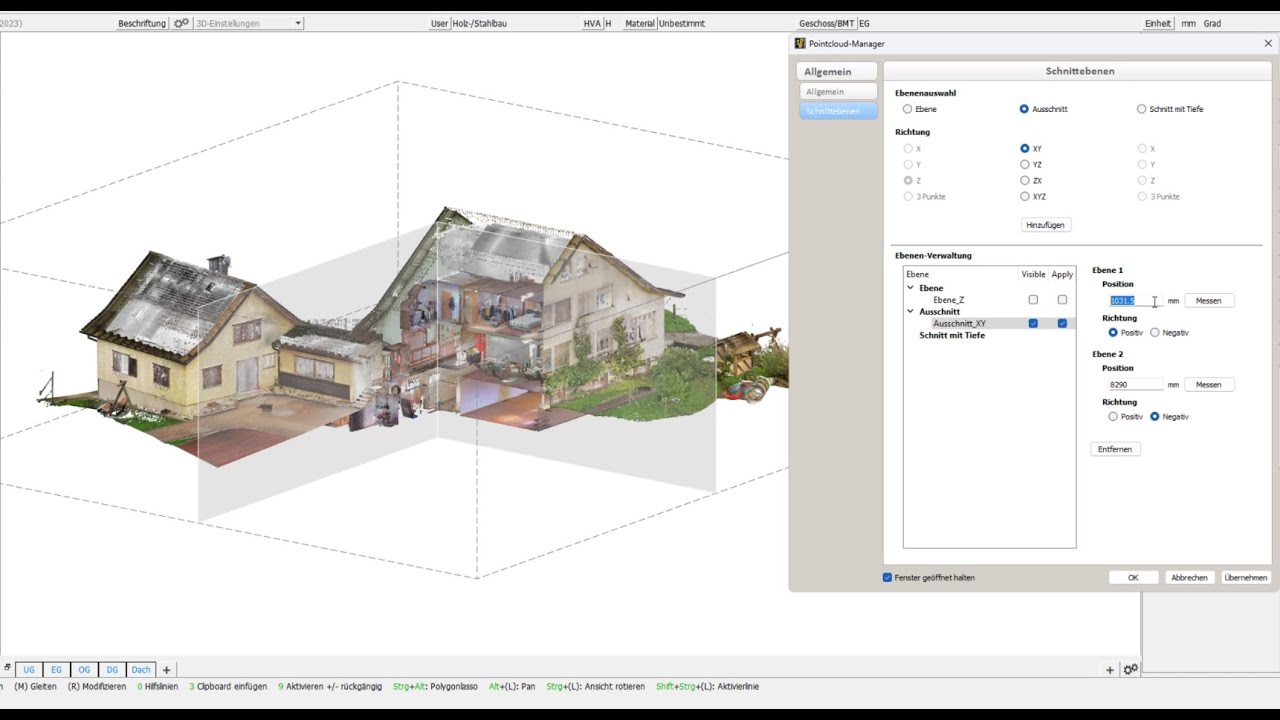Image resolution: width=1280 pixels, height=720 pixels.
Task: Enable Visible checkbox for Ebene_Z
Action: 1033,300
